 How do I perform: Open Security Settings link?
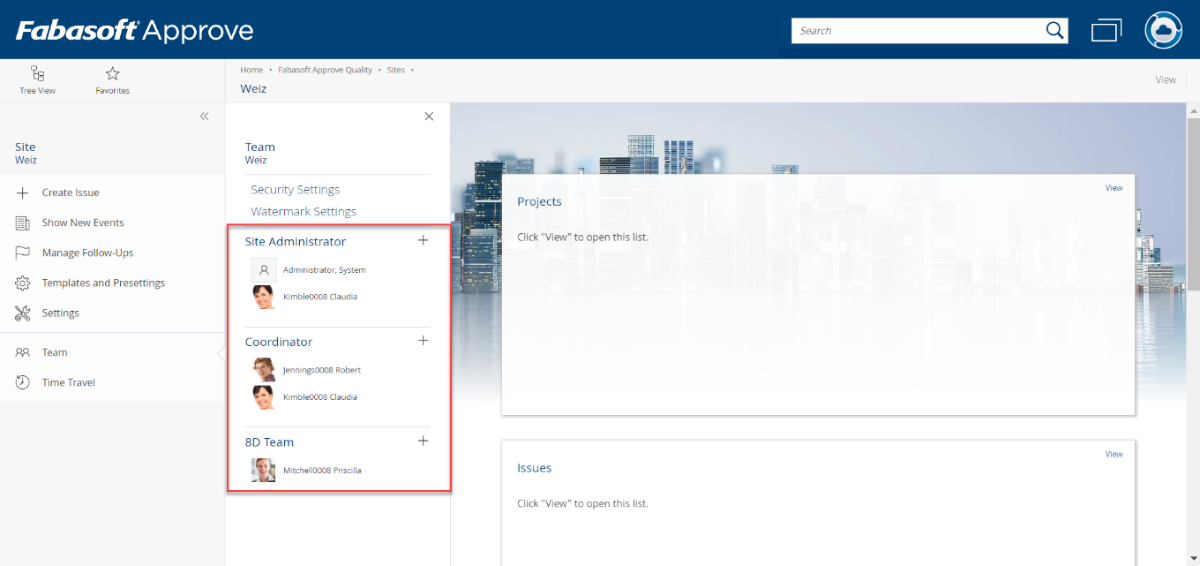point(295,190)
